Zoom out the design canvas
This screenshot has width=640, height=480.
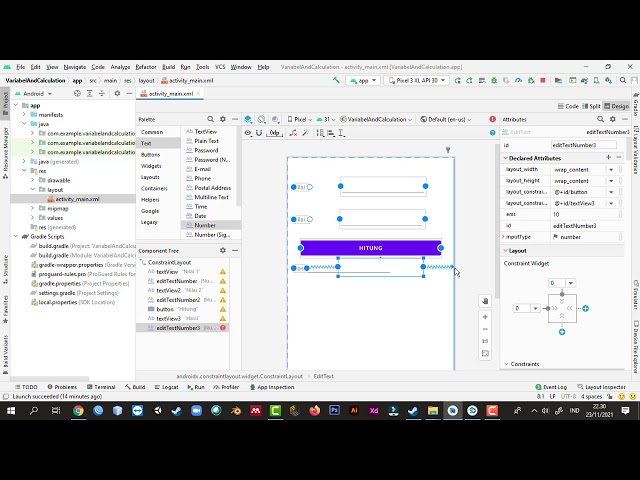pos(485,329)
